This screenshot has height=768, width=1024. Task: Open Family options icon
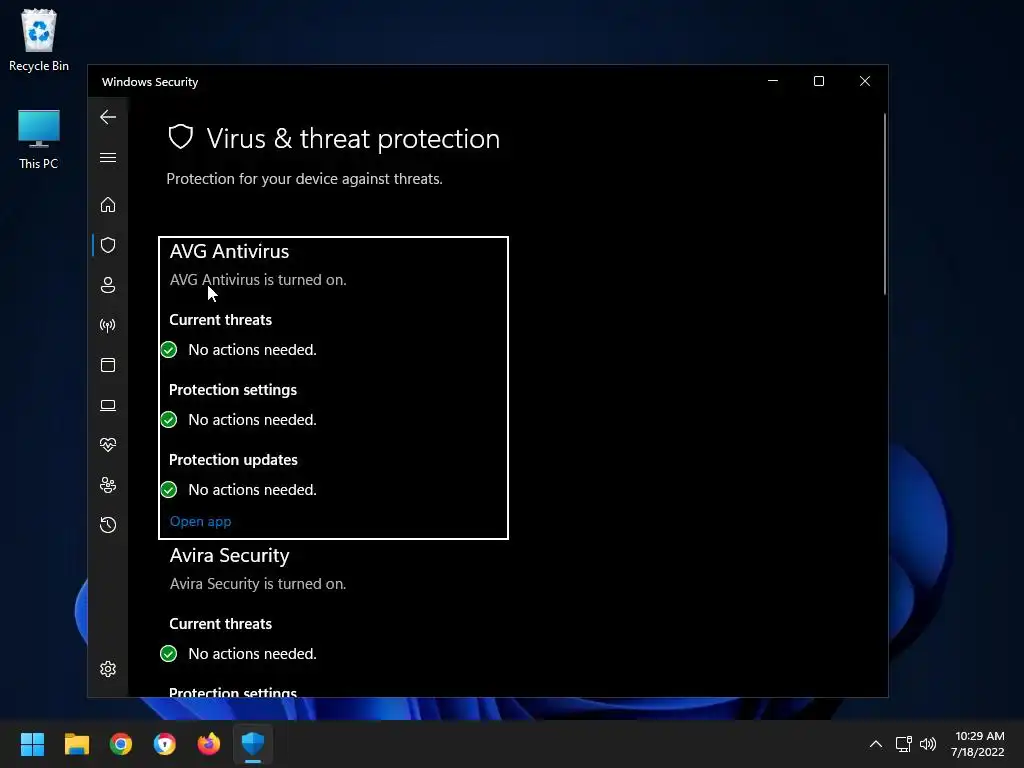[108, 485]
